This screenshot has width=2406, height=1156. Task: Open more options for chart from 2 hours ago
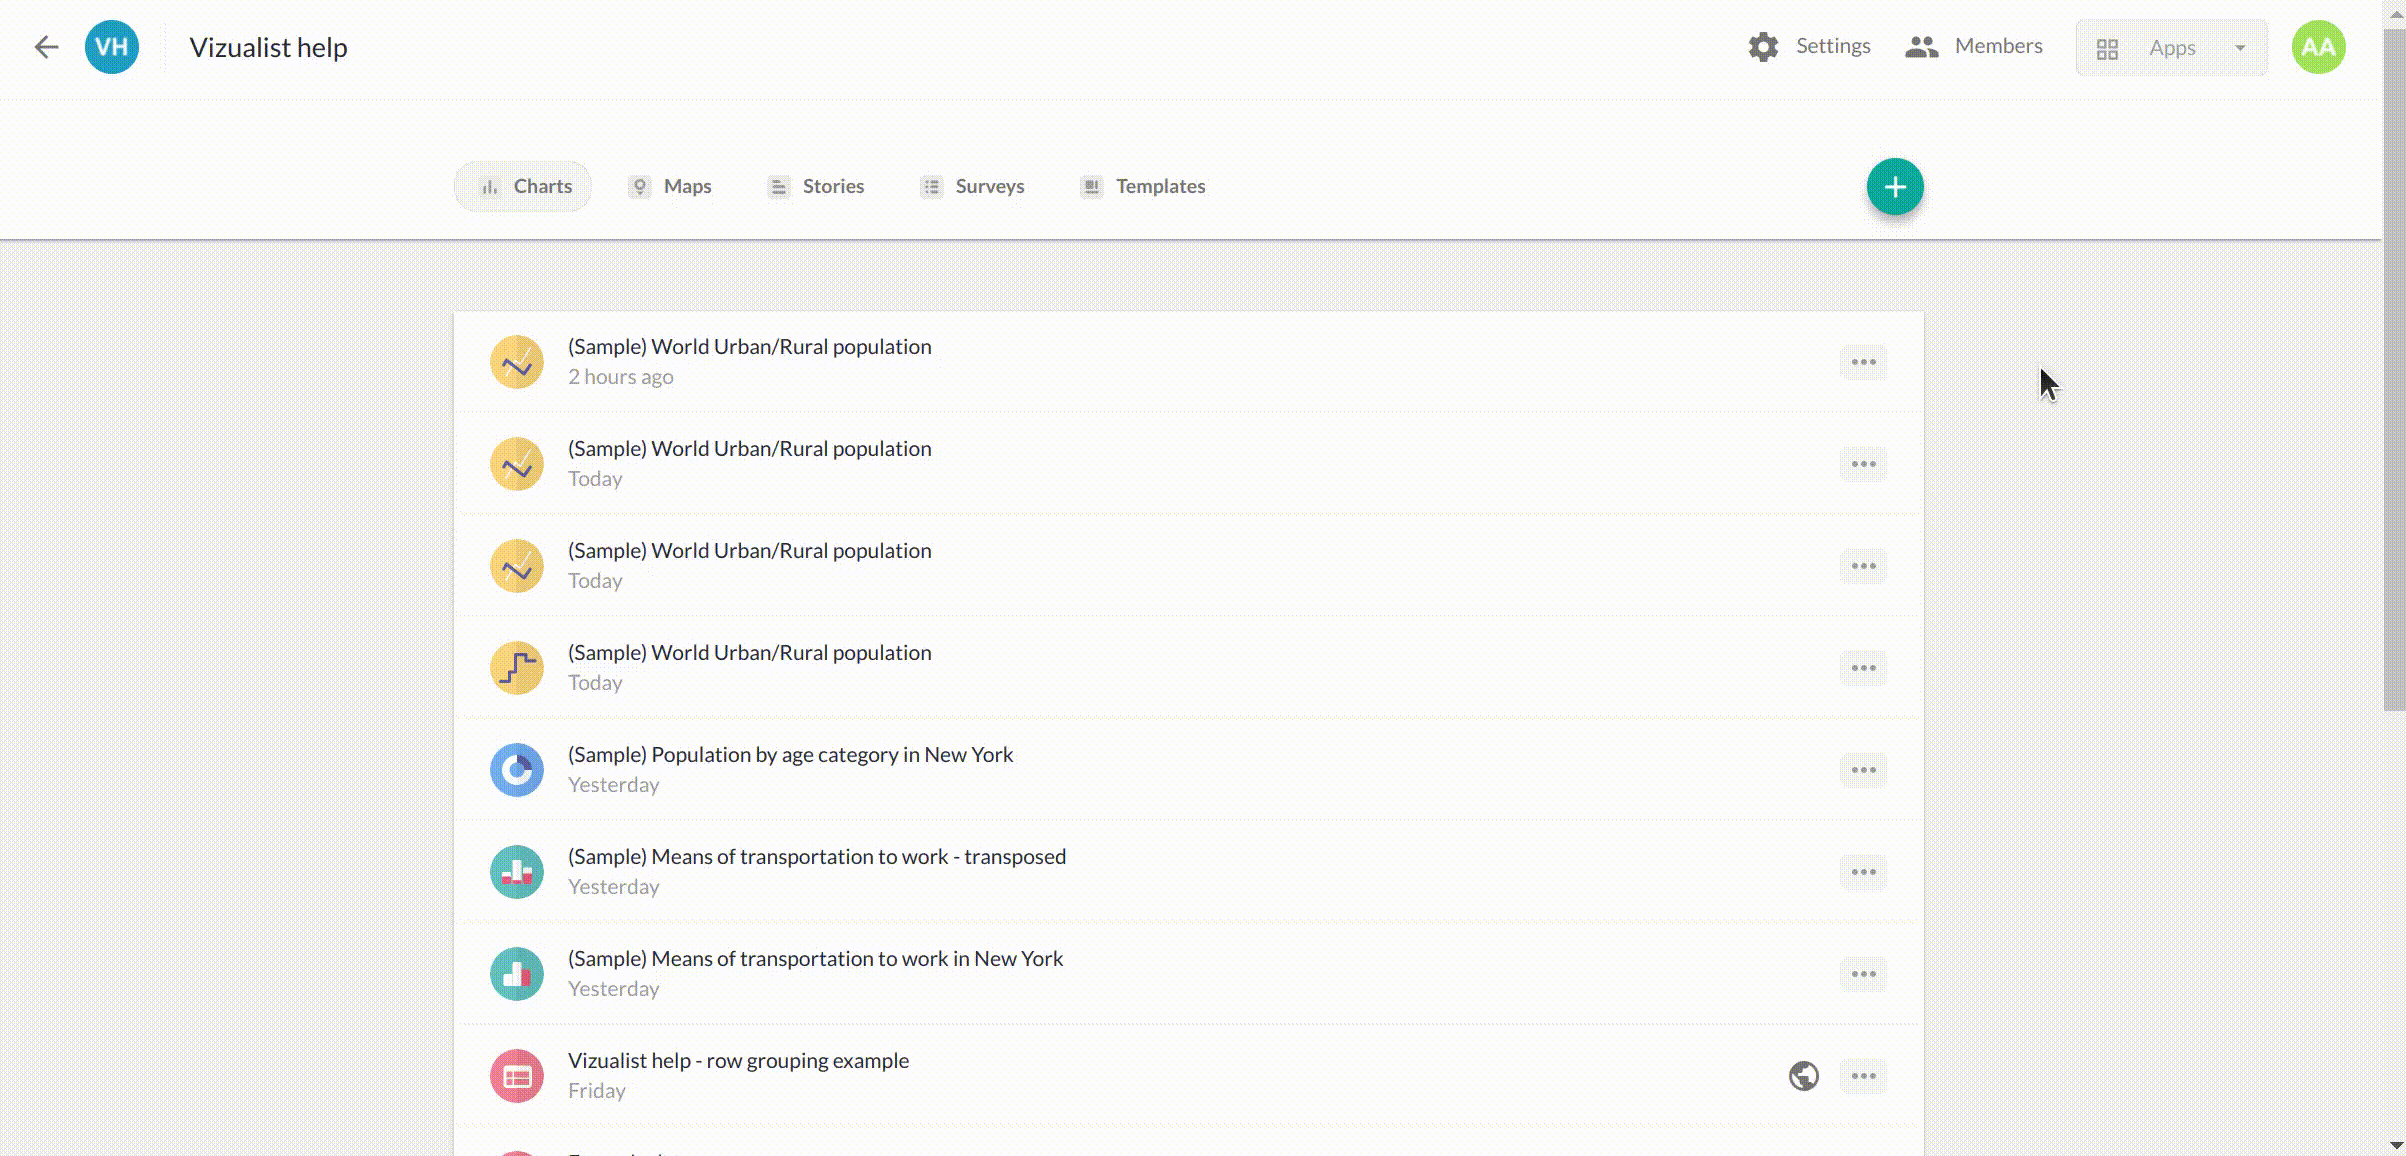point(1862,362)
